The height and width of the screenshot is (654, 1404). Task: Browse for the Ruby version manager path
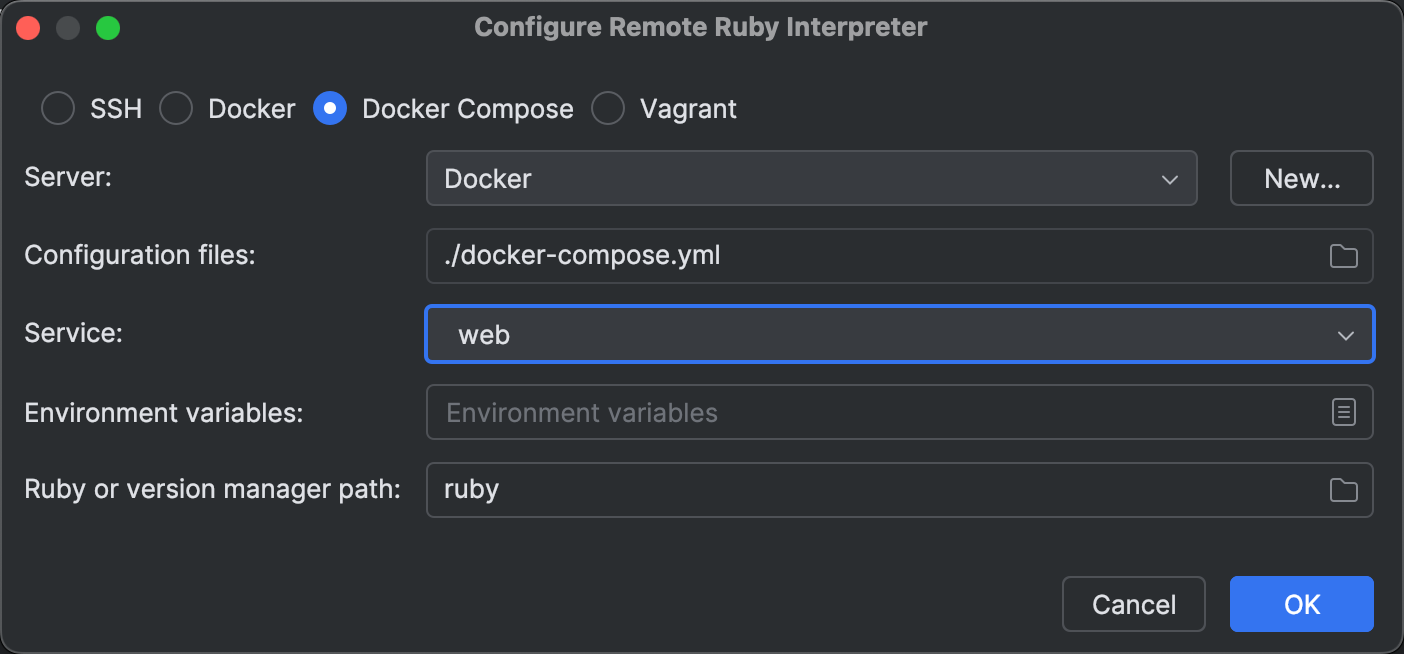click(x=1345, y=490)
